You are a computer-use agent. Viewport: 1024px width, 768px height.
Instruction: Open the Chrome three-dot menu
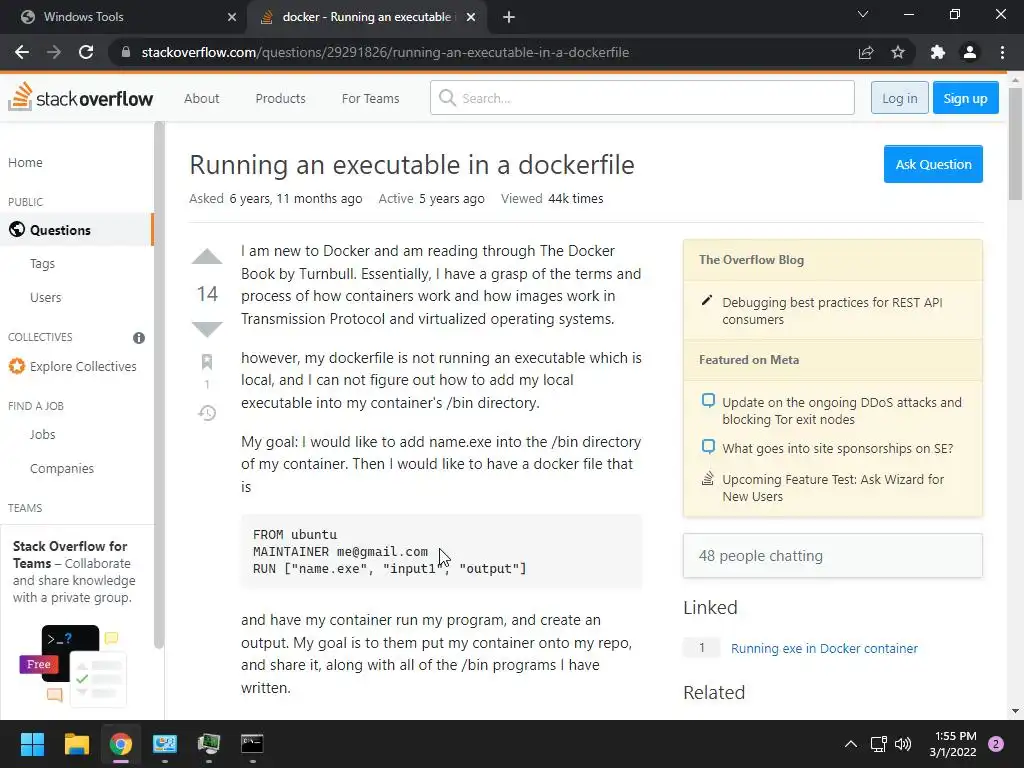pyautogui.click(x=1002, y=52)
